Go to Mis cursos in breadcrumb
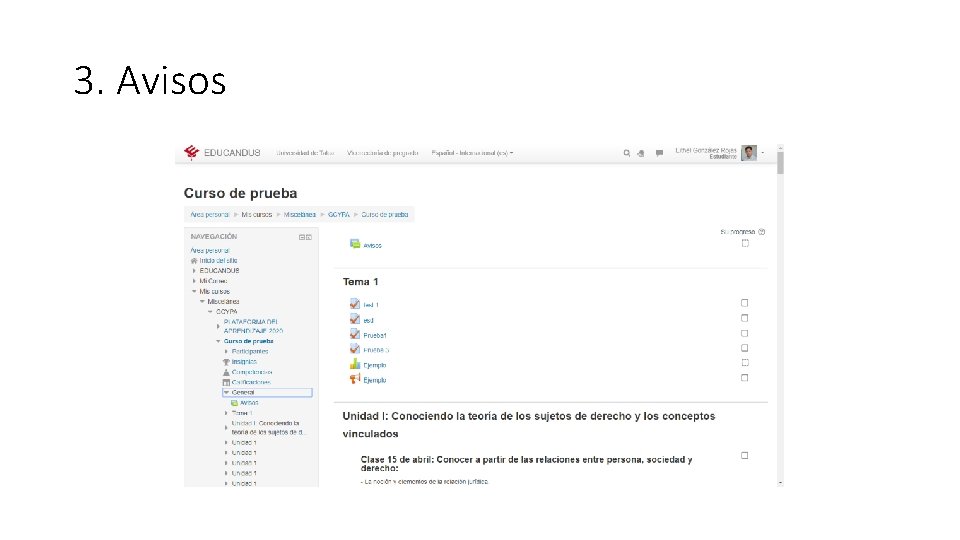 [x=257, y=215]
